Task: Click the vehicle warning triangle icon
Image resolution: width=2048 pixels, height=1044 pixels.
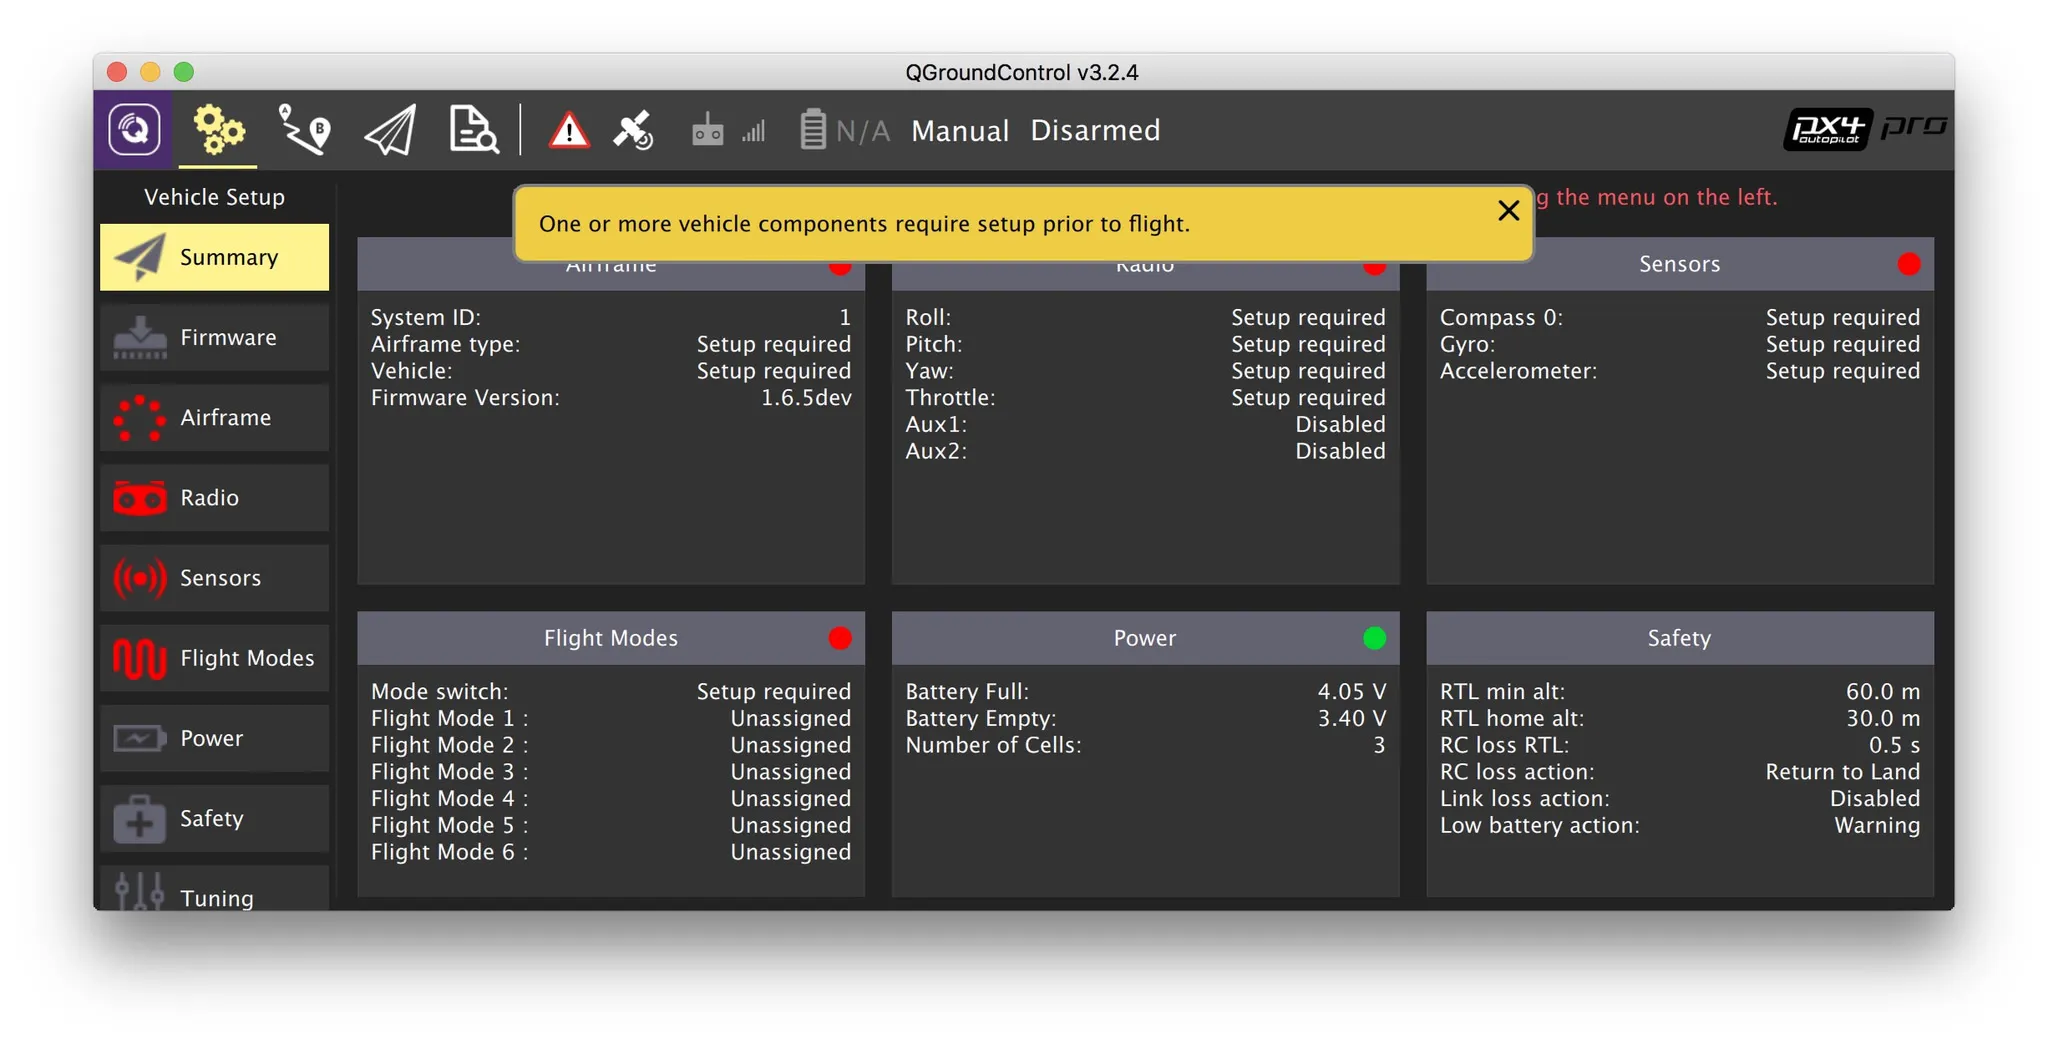Action: (568, 131)
